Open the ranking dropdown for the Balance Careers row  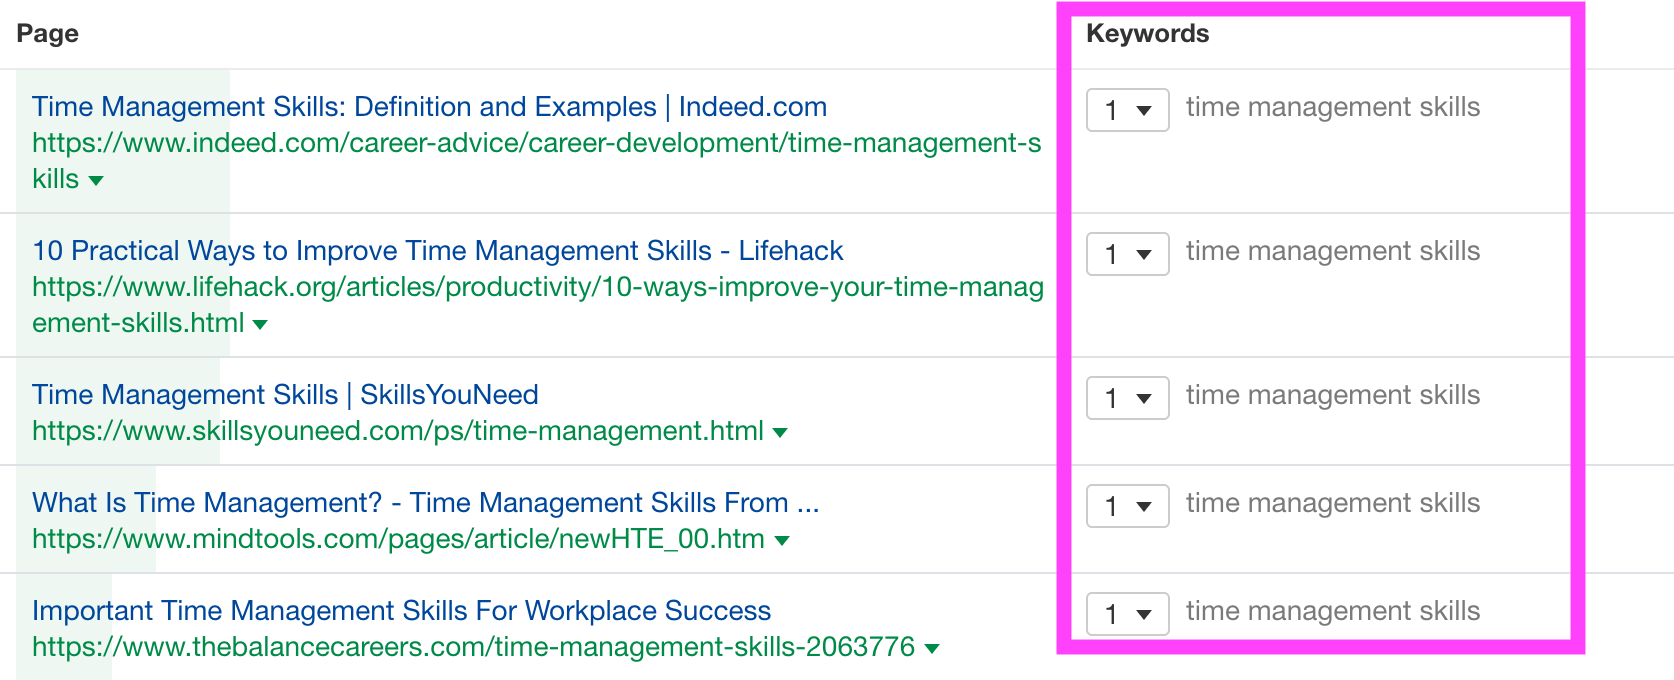pyautogui.click(x=1127, y=613)
